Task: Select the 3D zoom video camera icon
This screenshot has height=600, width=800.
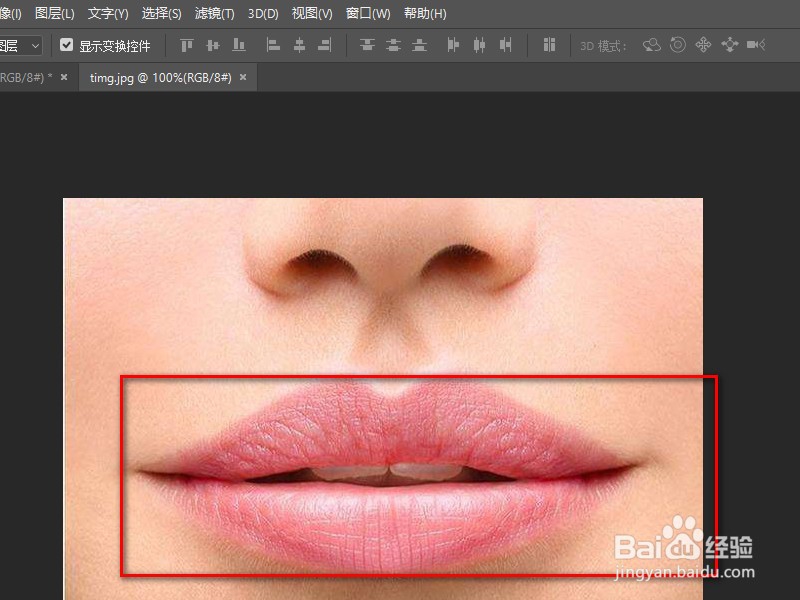Action: pos(756,45)
